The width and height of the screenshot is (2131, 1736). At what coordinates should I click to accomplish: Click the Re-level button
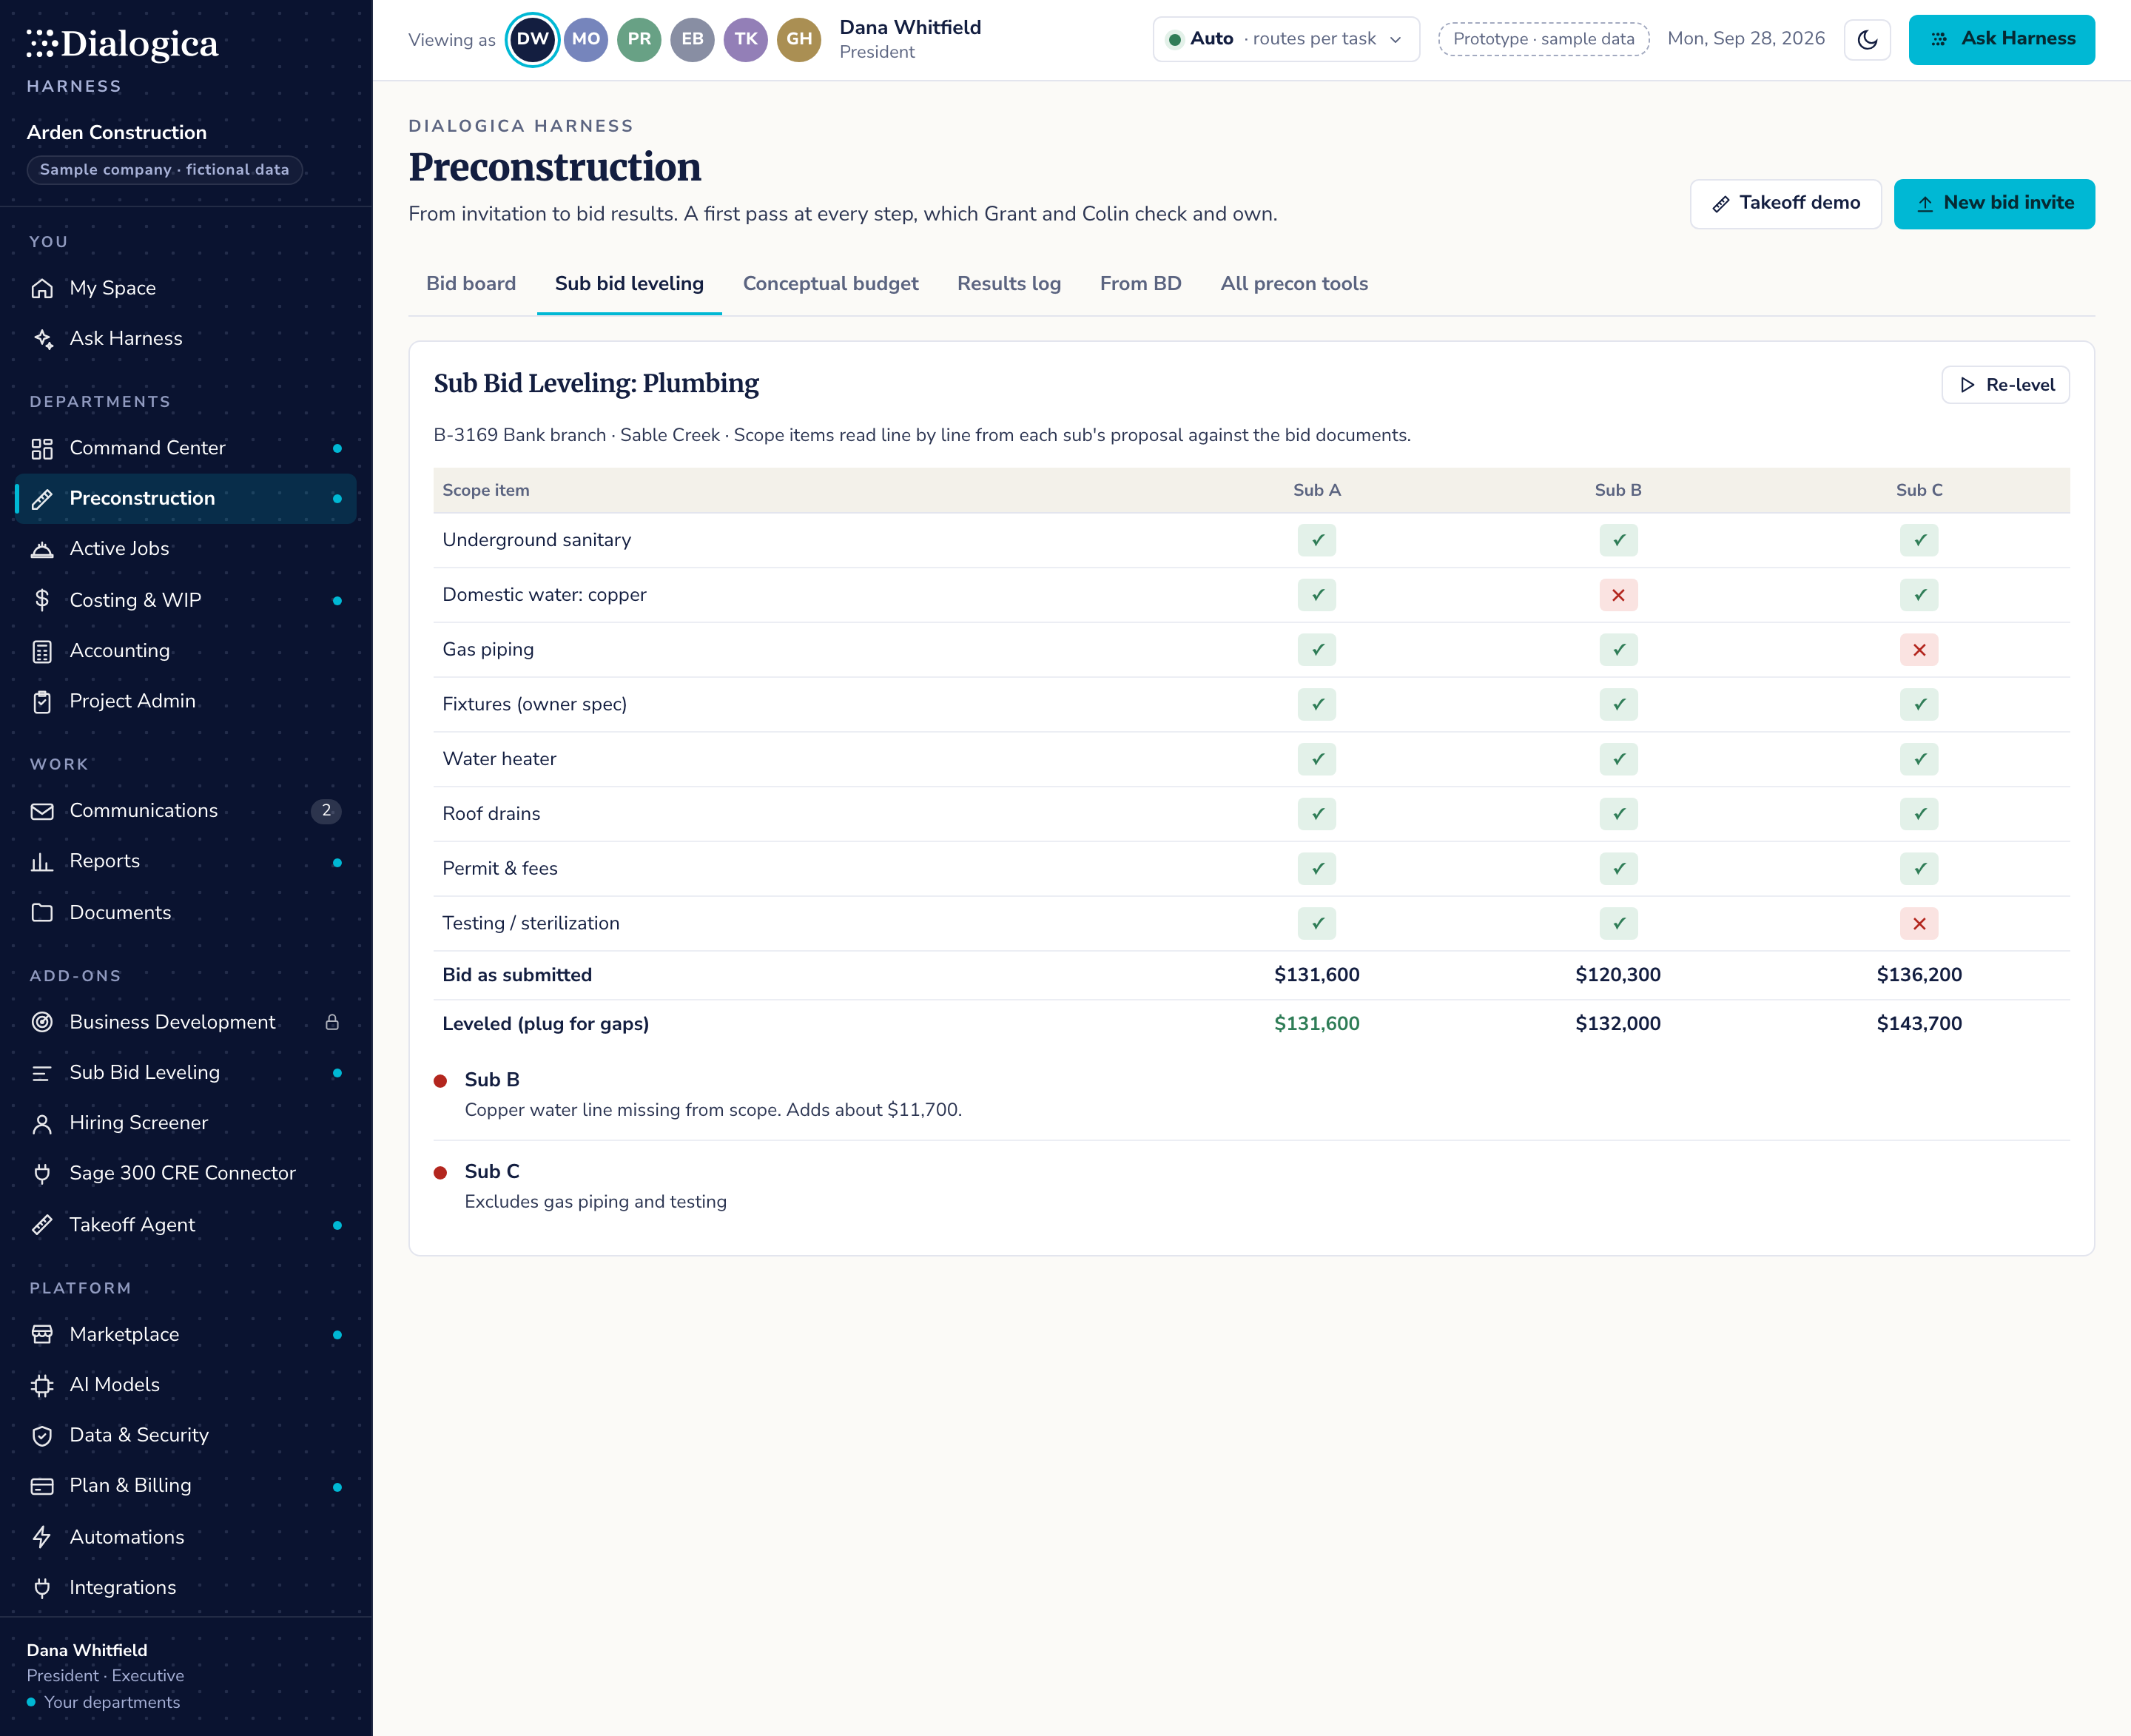[x=2005, y=385]
